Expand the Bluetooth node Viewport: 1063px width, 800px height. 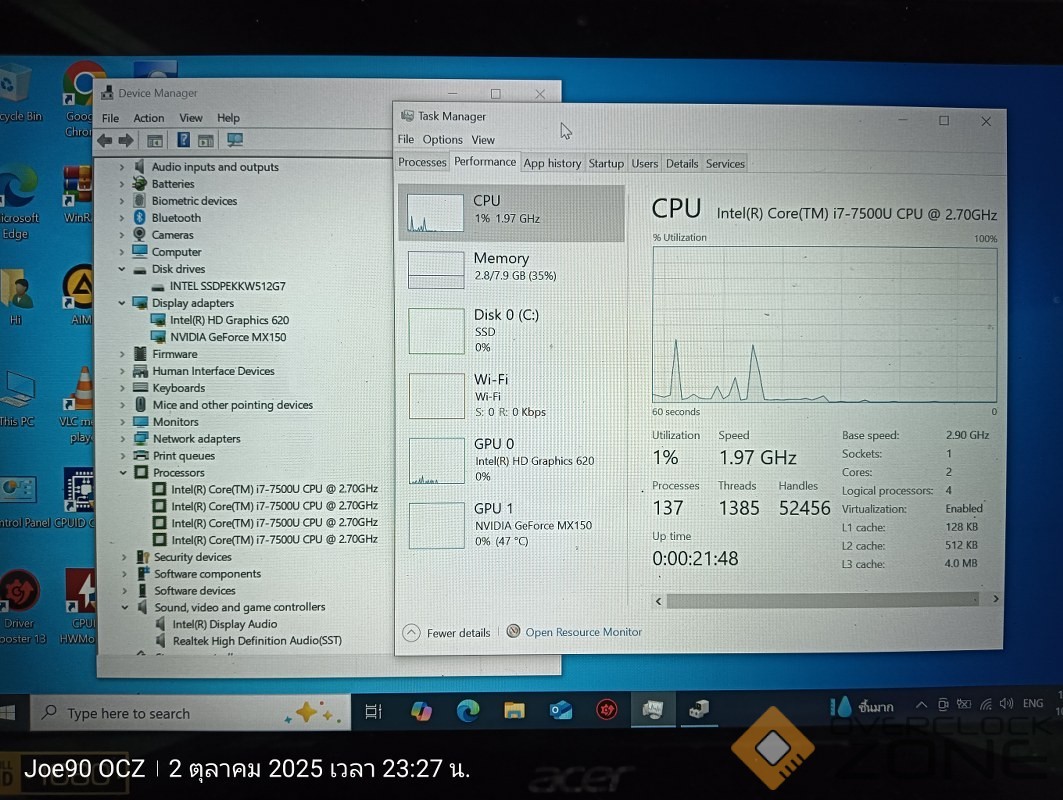(x=121, y=218)
